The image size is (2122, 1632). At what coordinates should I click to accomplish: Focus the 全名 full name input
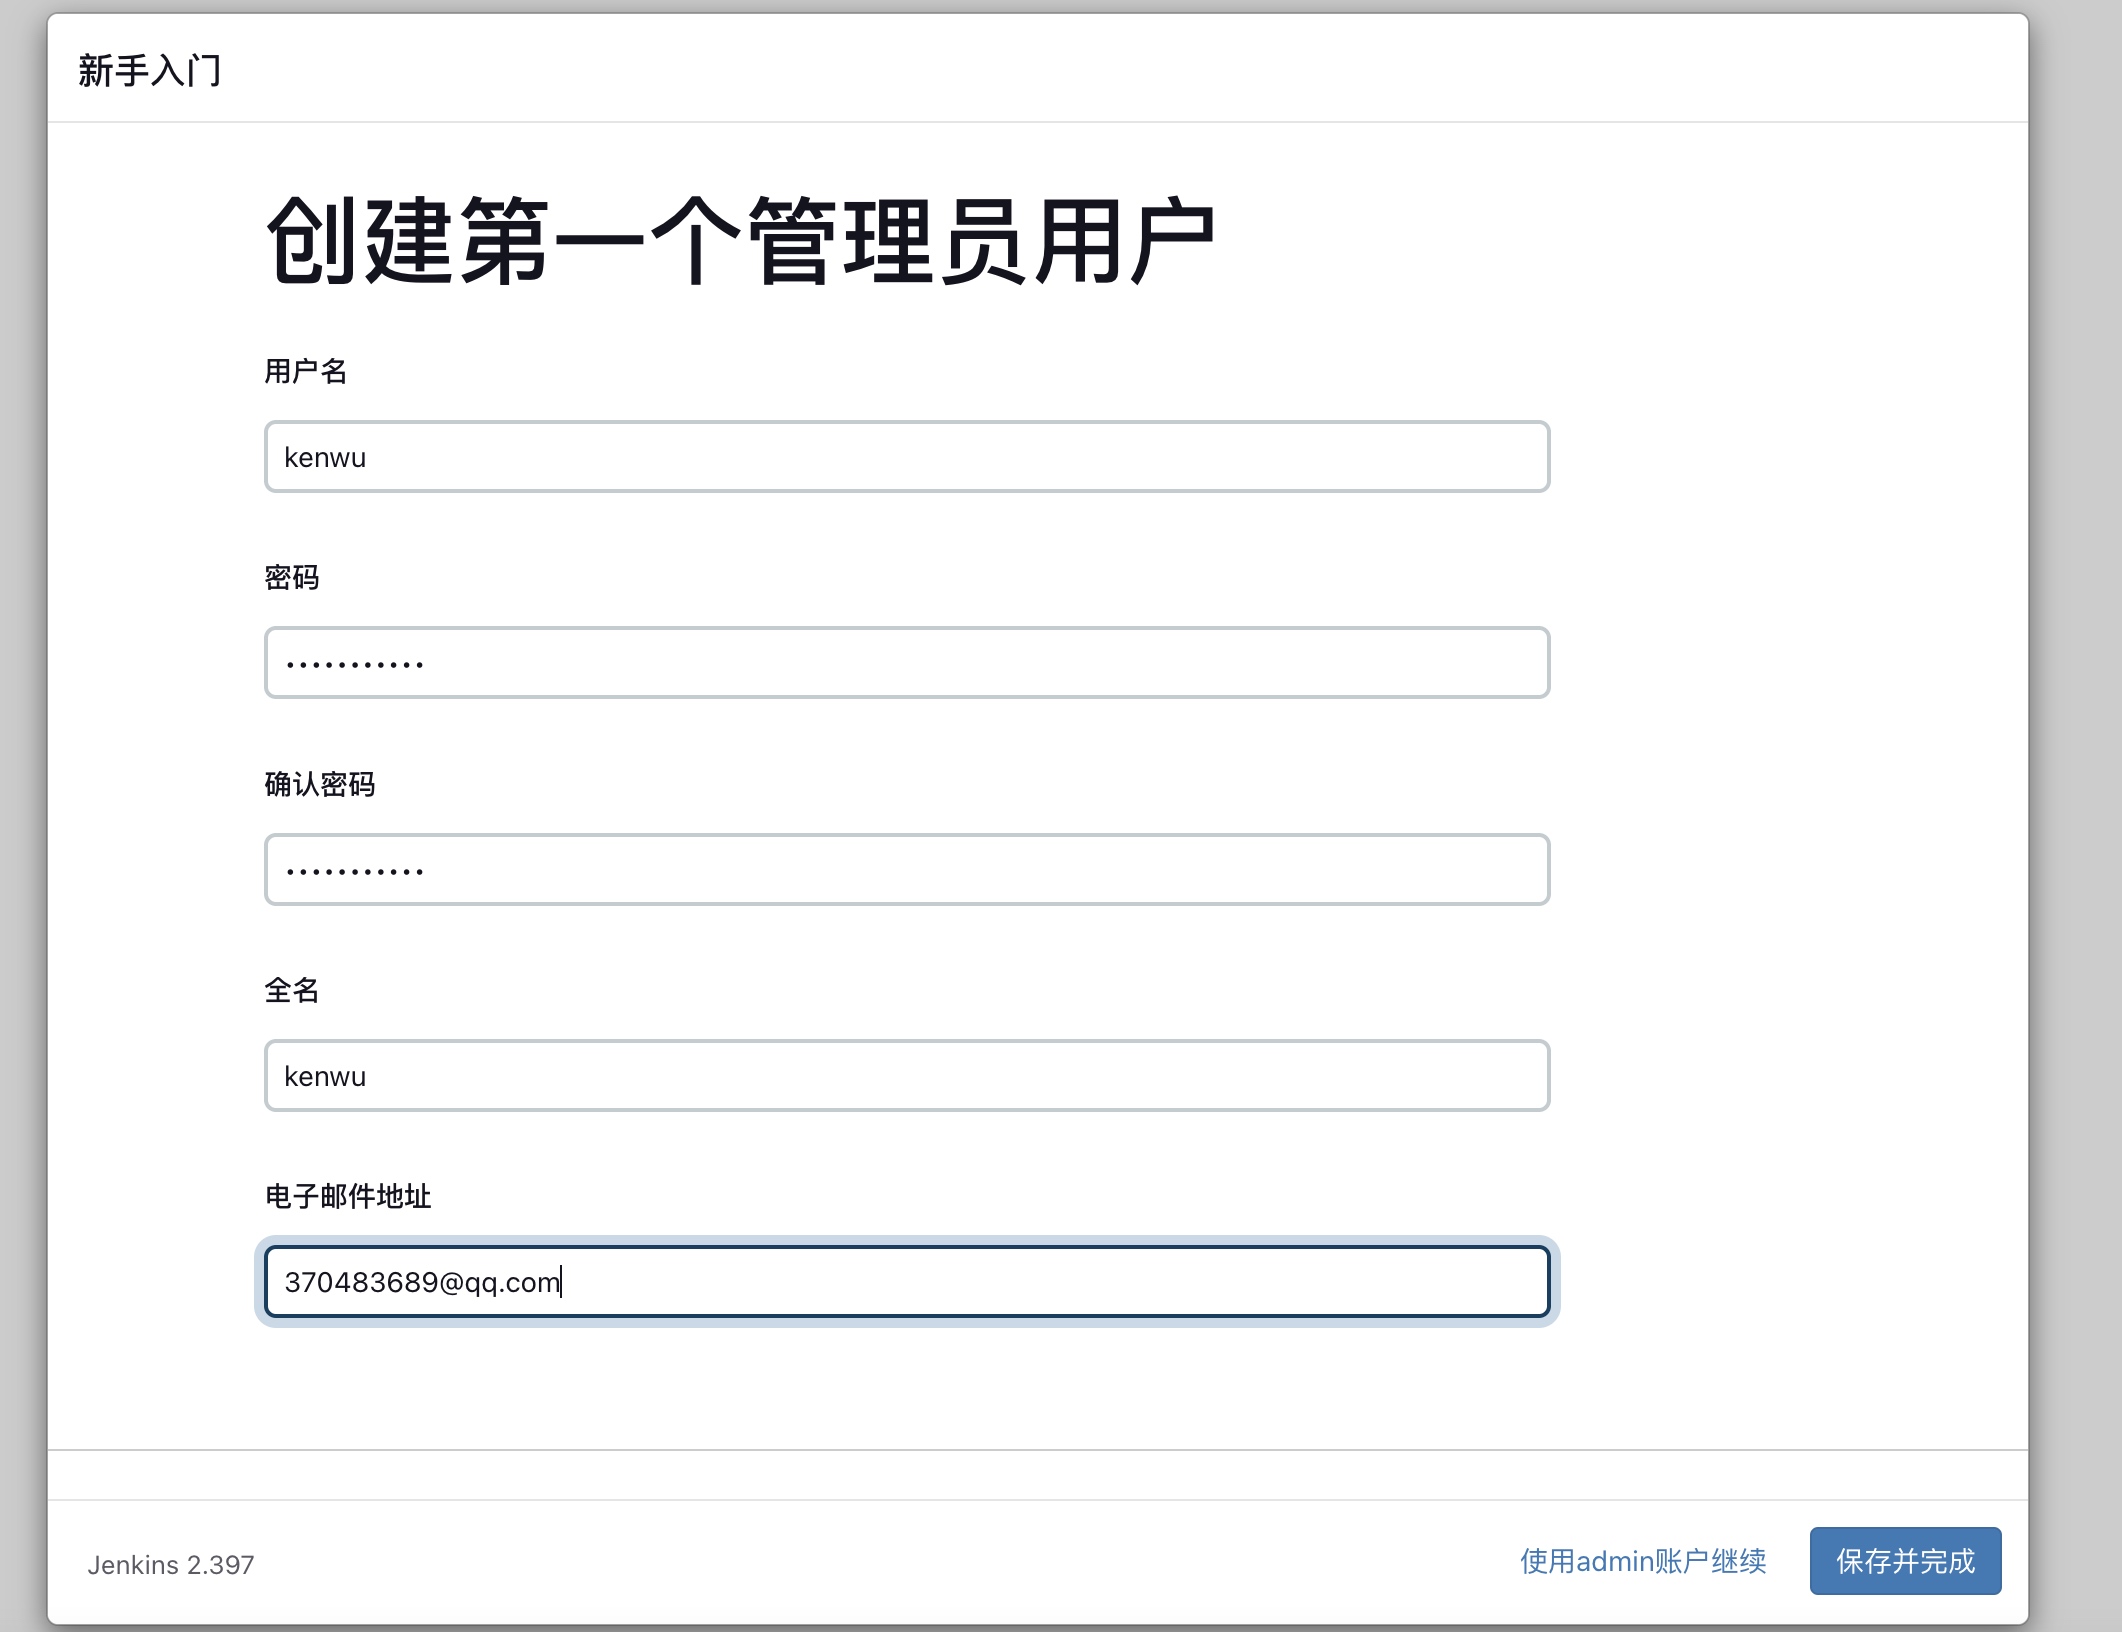click(x=906, y=1076)
